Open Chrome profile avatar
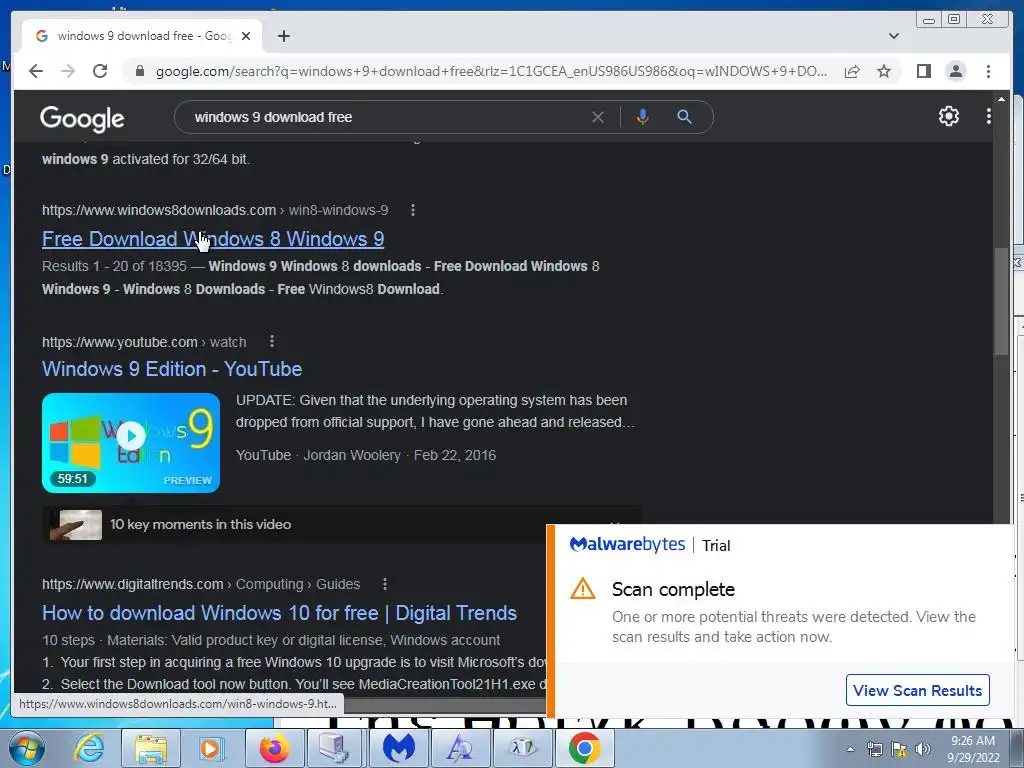 [955, 71]
